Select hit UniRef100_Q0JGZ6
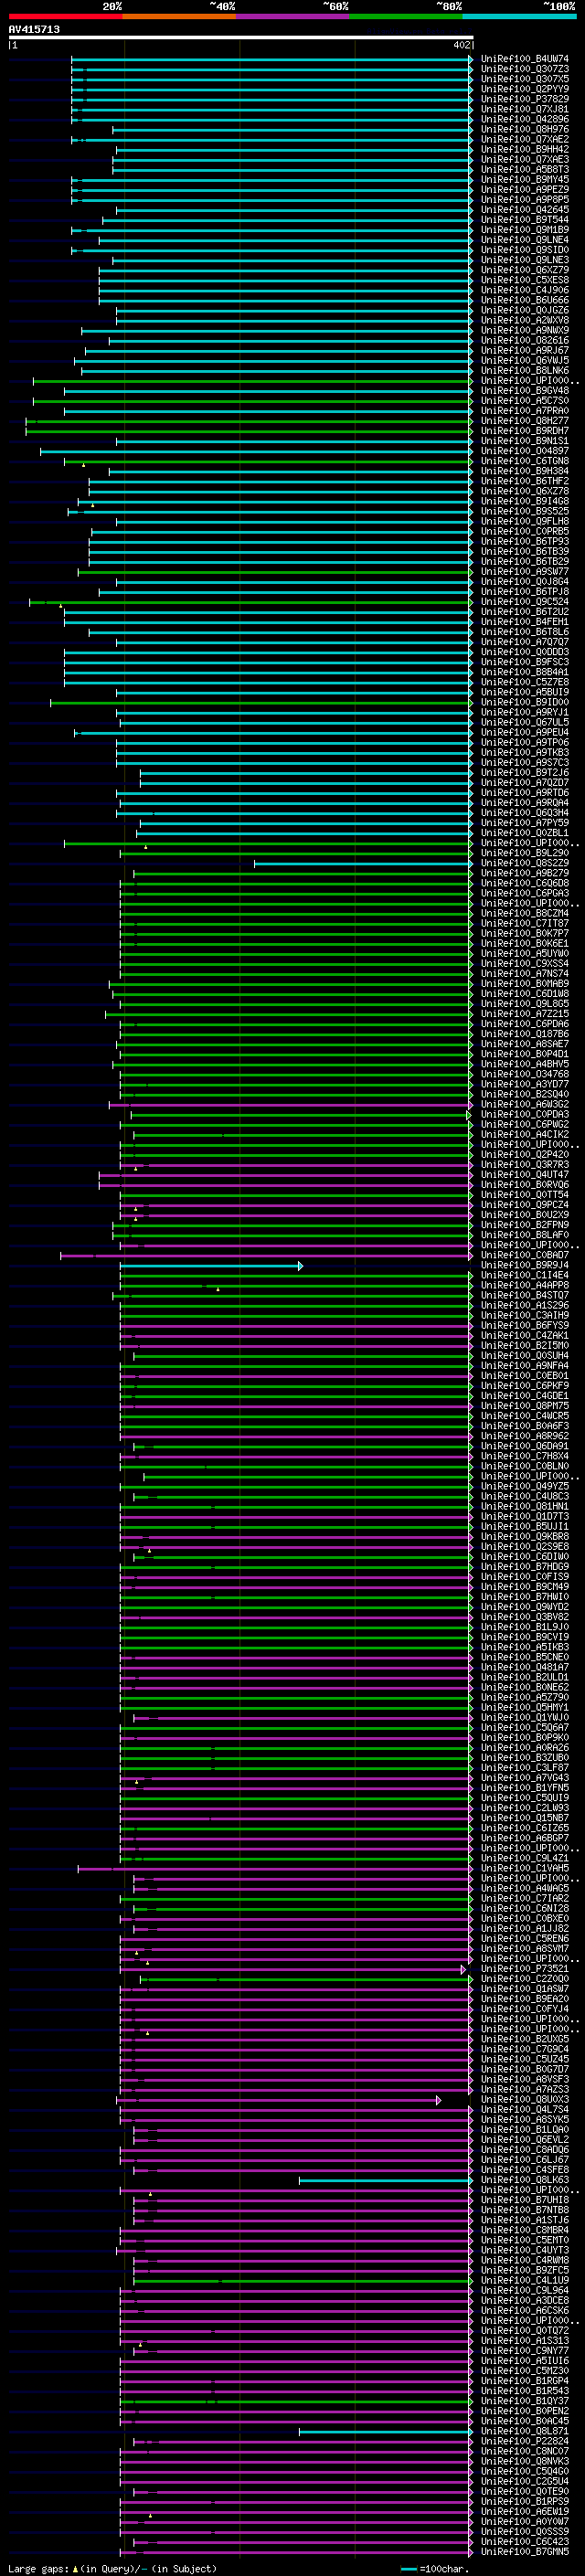 (x=525, y=310)
